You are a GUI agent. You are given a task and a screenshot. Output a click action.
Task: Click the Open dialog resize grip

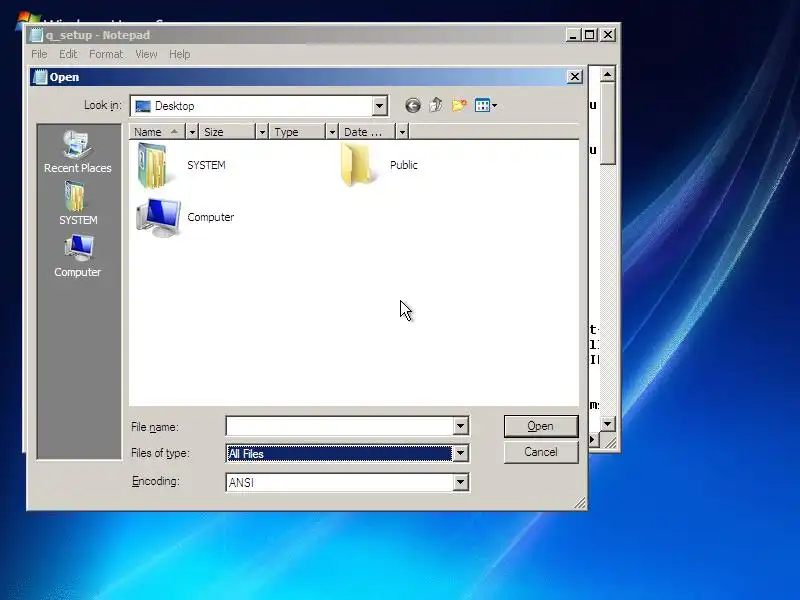coord(580,504)
